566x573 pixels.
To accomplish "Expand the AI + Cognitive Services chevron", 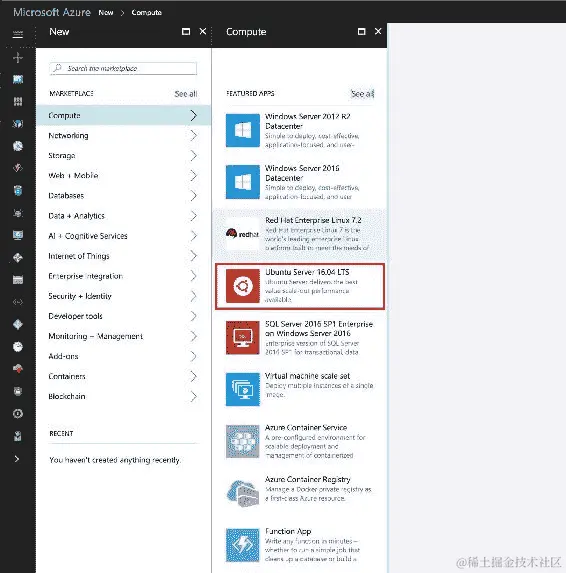I will pos(194,236).
